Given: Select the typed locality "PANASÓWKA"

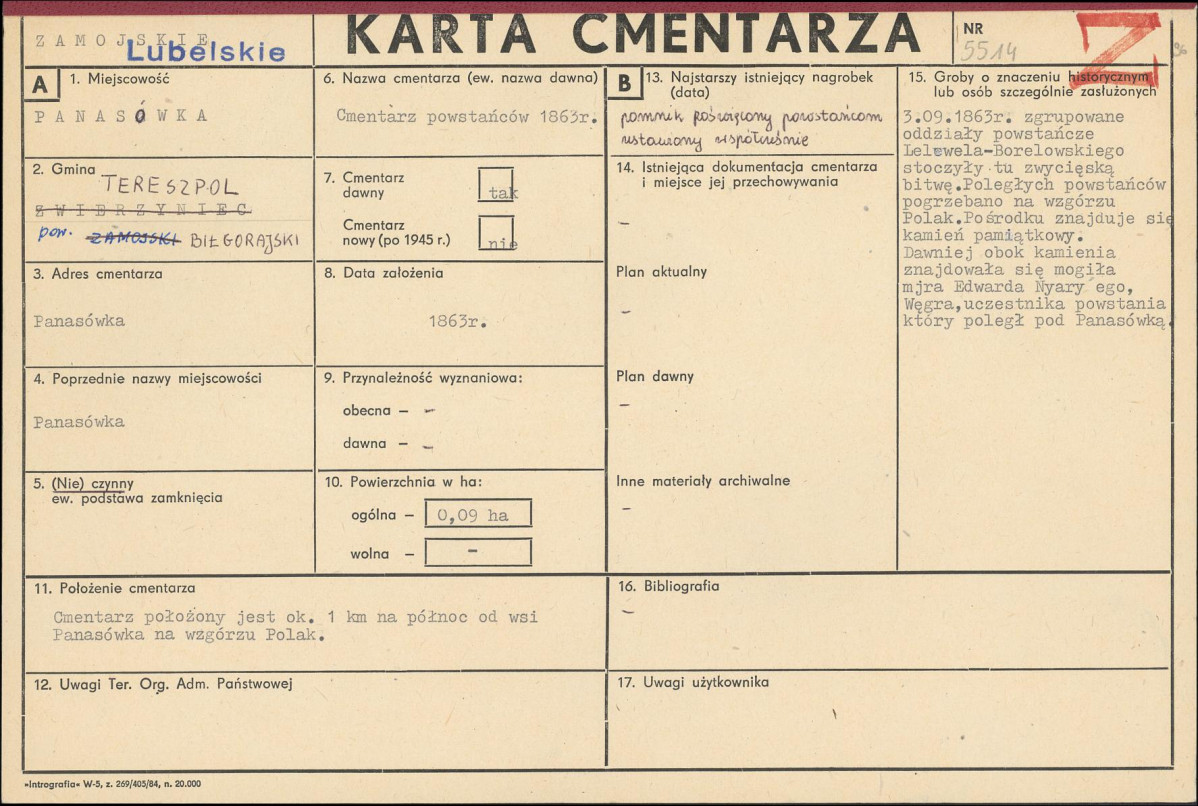Looking at the screenshot, I should [x=121, y=116].
